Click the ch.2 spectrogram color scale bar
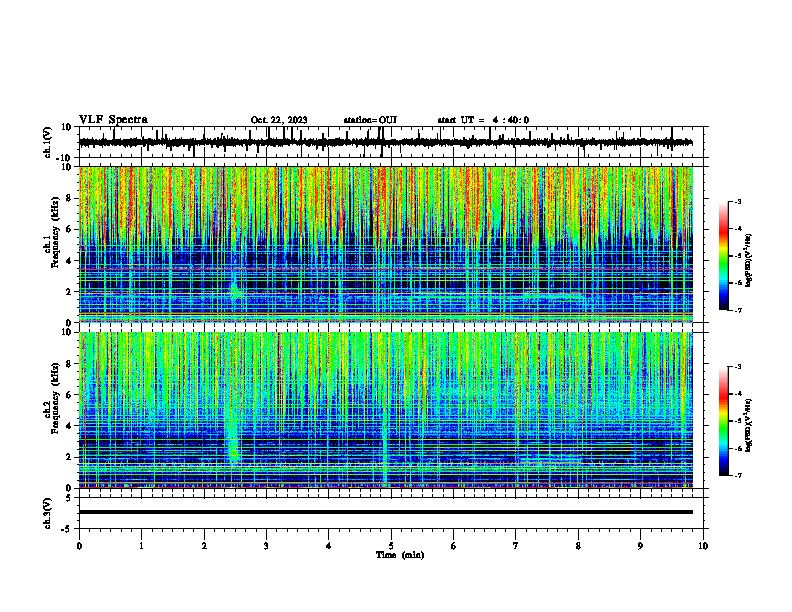This screenshot has width=792, height=612. [723, 421]
